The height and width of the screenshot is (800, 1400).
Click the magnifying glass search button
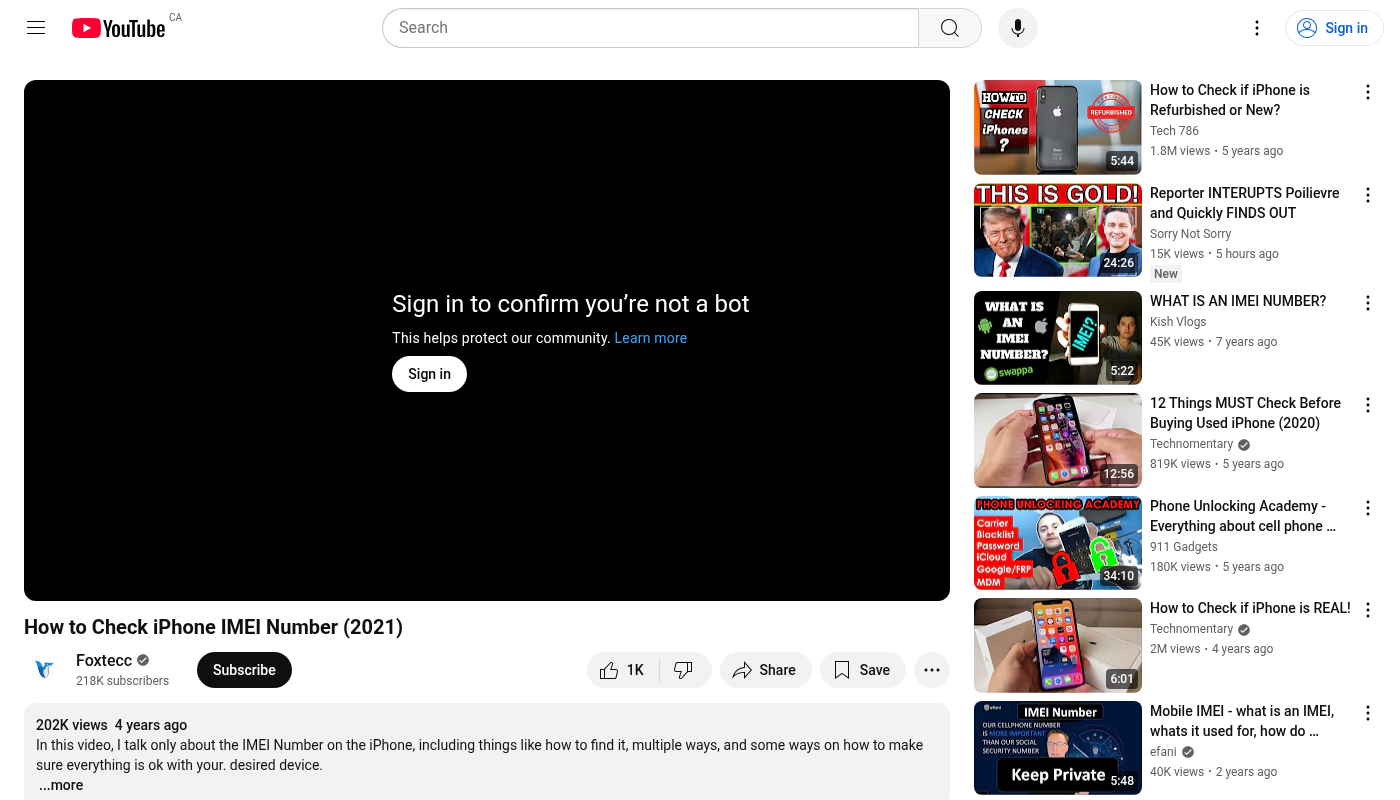949,28
